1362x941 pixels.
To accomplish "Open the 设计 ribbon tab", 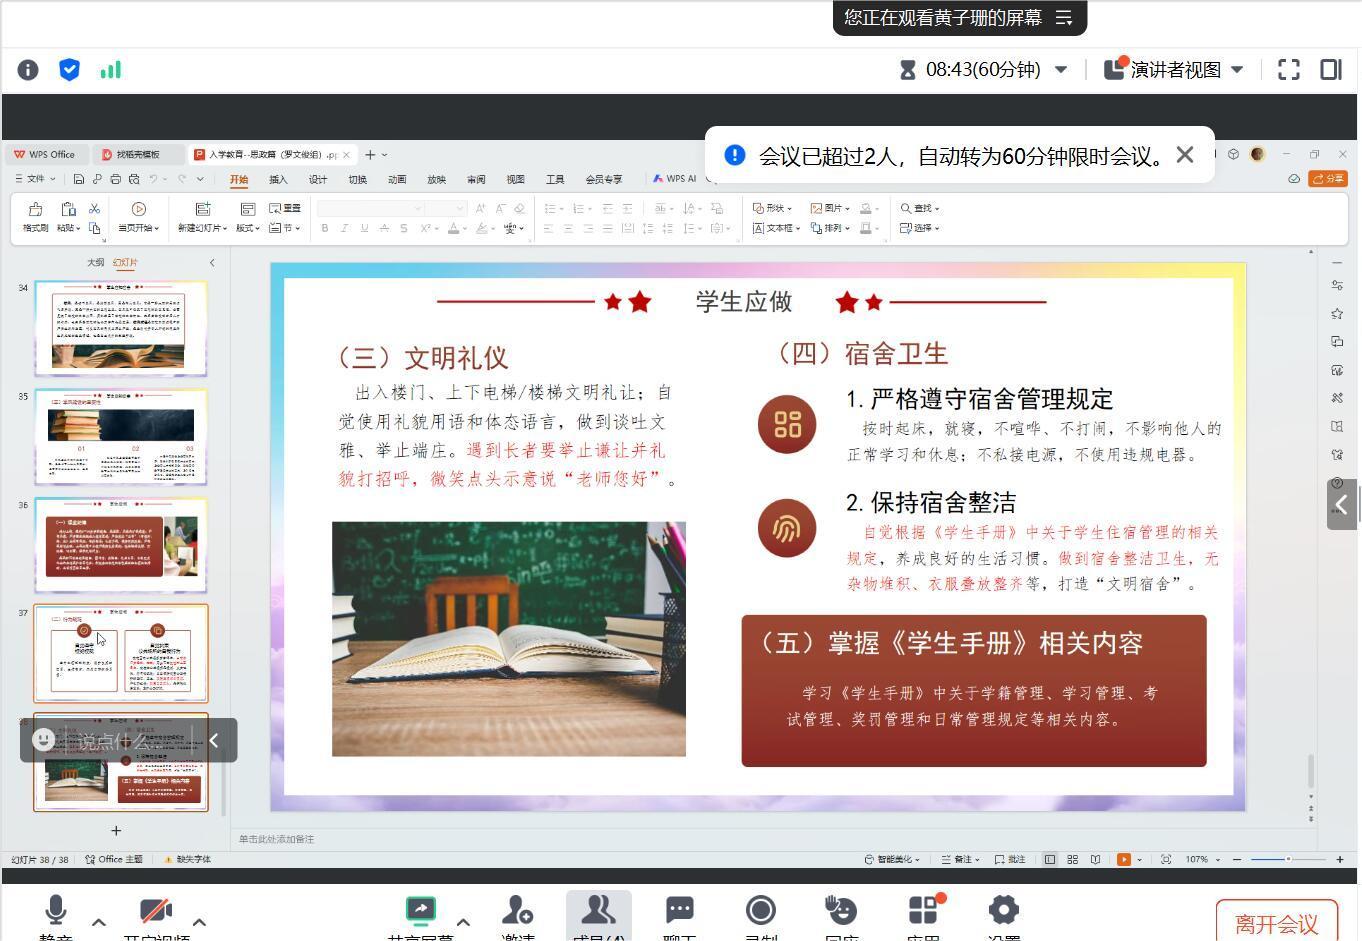I will [x=318, y=180].
